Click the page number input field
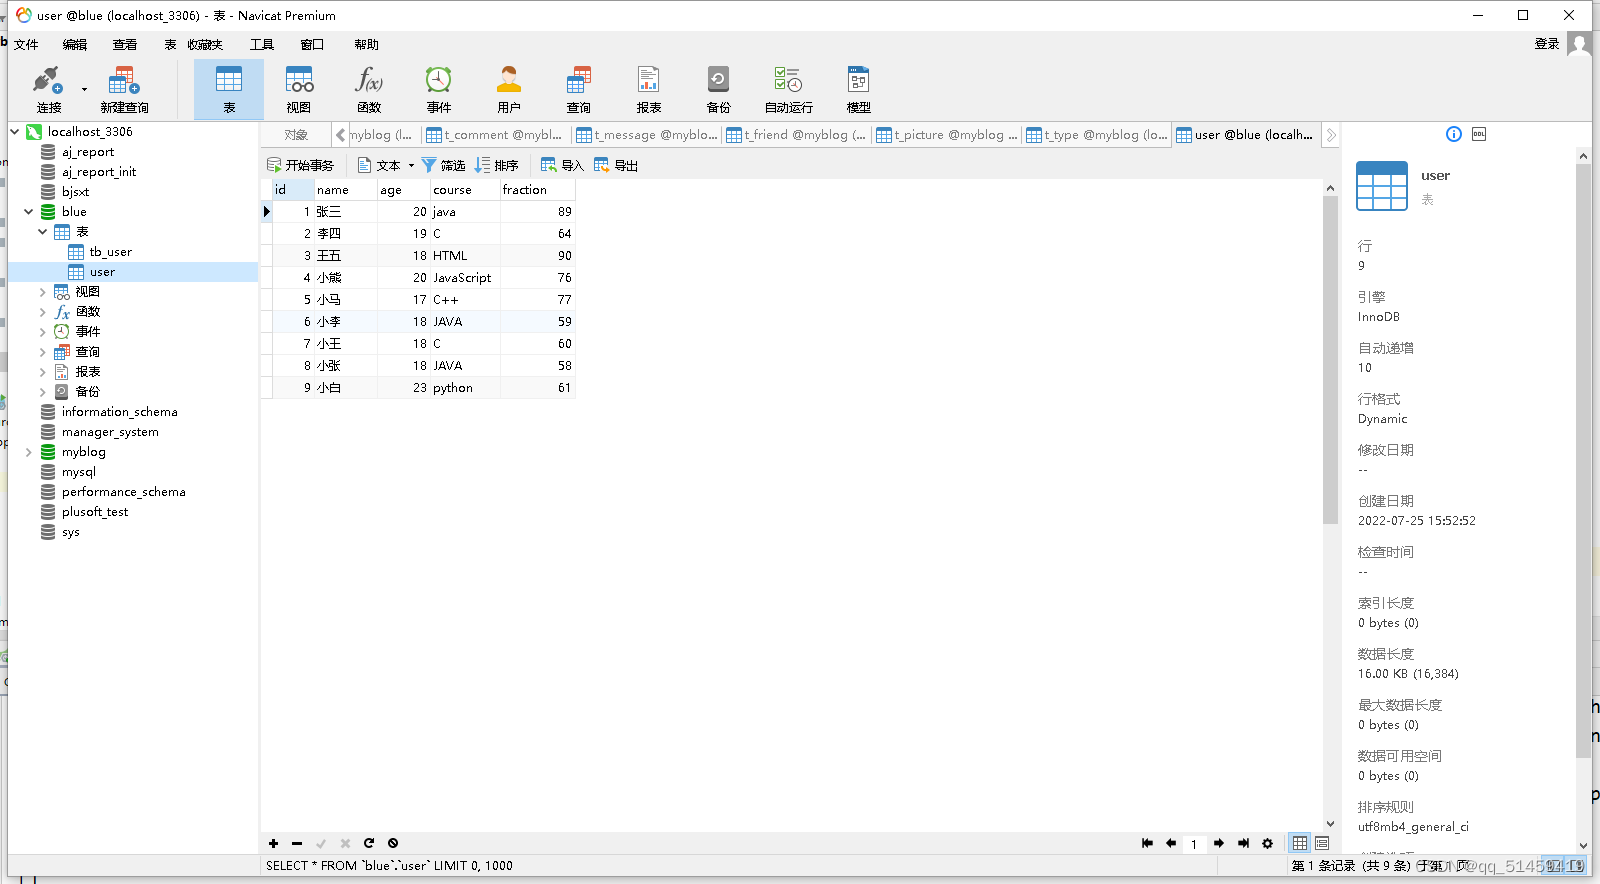Screen dimensions: 1600x884 click(1194, 844)
